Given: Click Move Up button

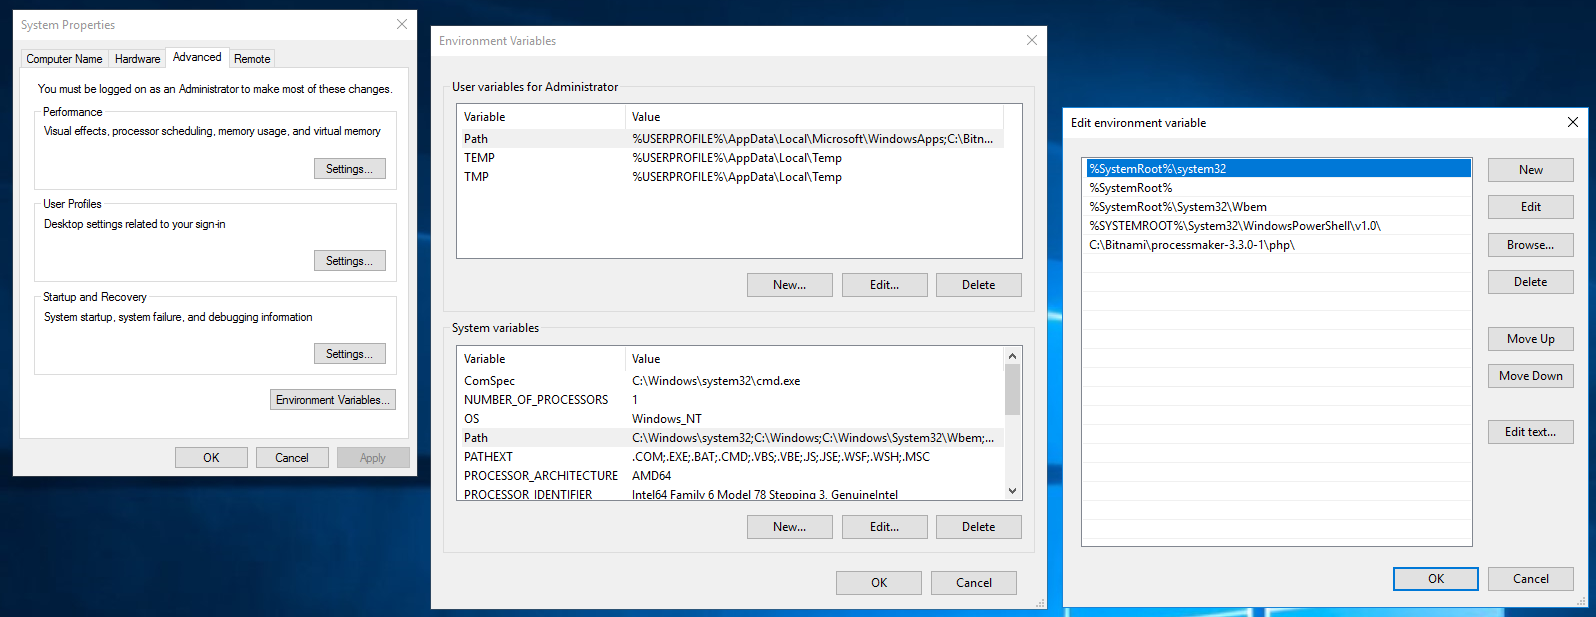Looking at the screenshot, I should pyautogui.click(x=1530, y=339).
